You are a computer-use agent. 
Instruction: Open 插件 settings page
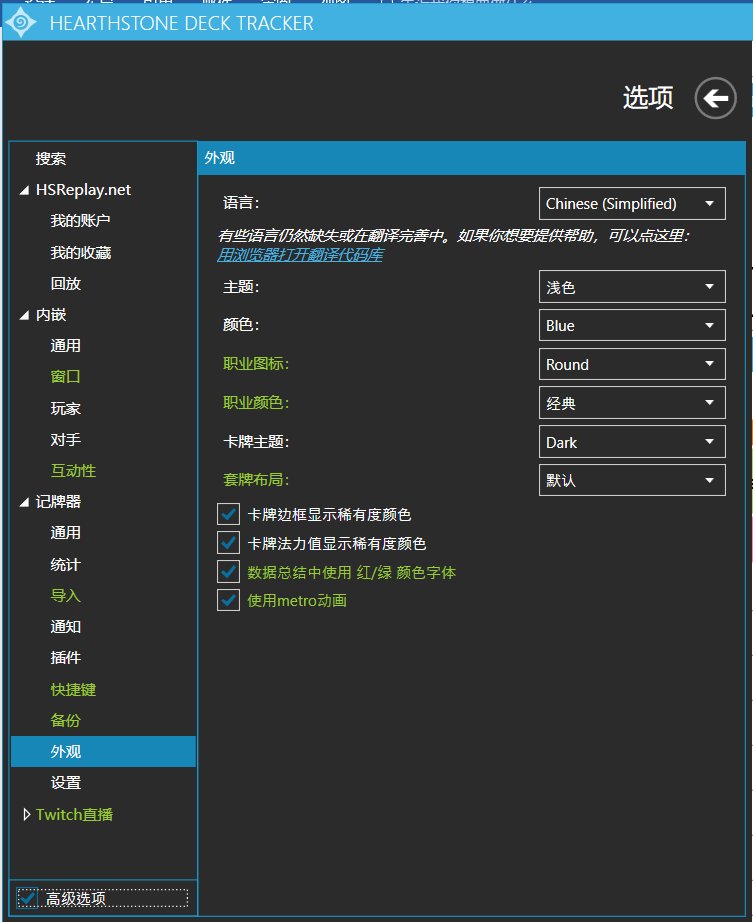tap(65, 657)
